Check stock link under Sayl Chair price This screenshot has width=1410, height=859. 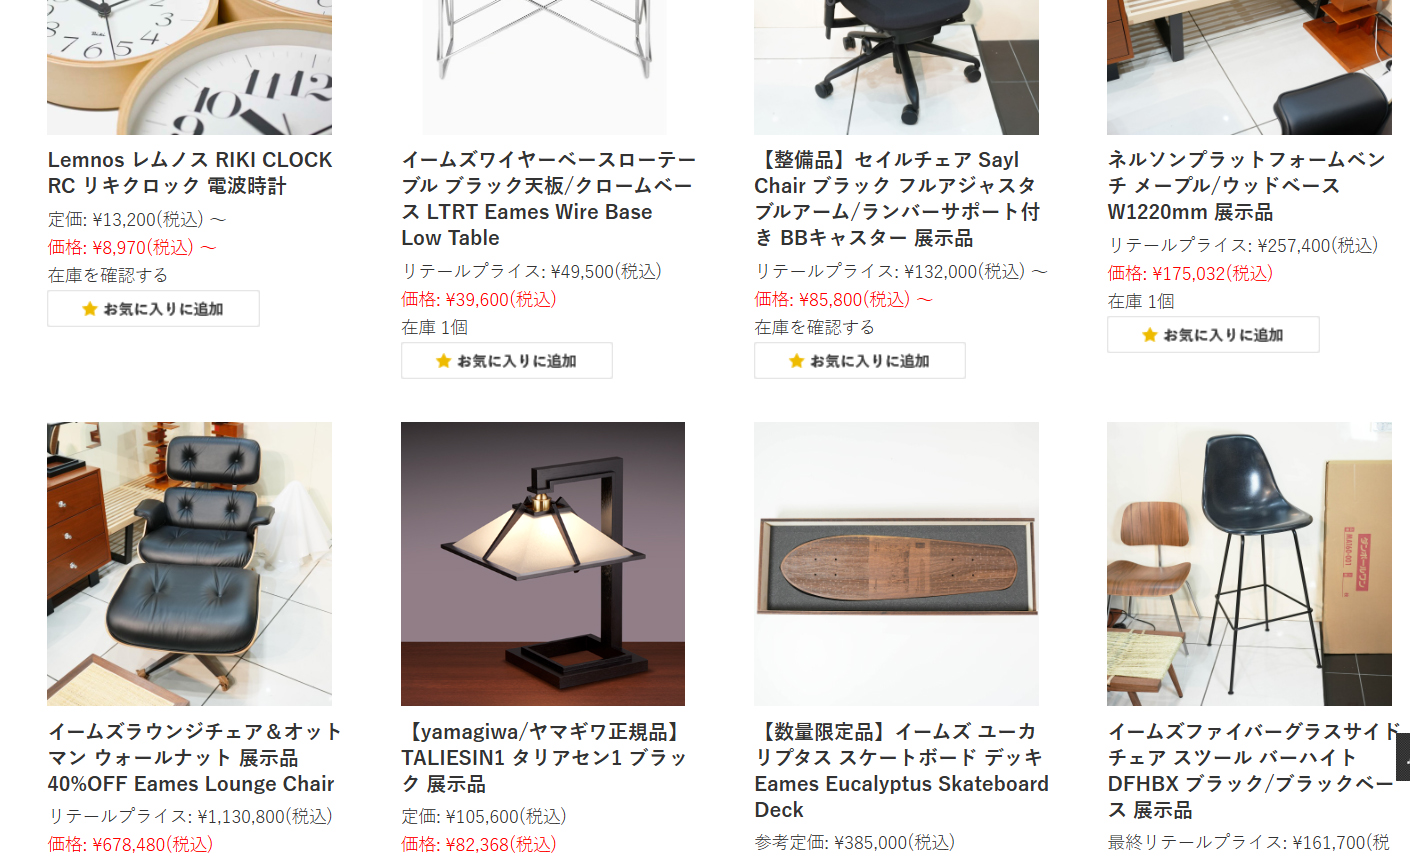tap(814, 327)
